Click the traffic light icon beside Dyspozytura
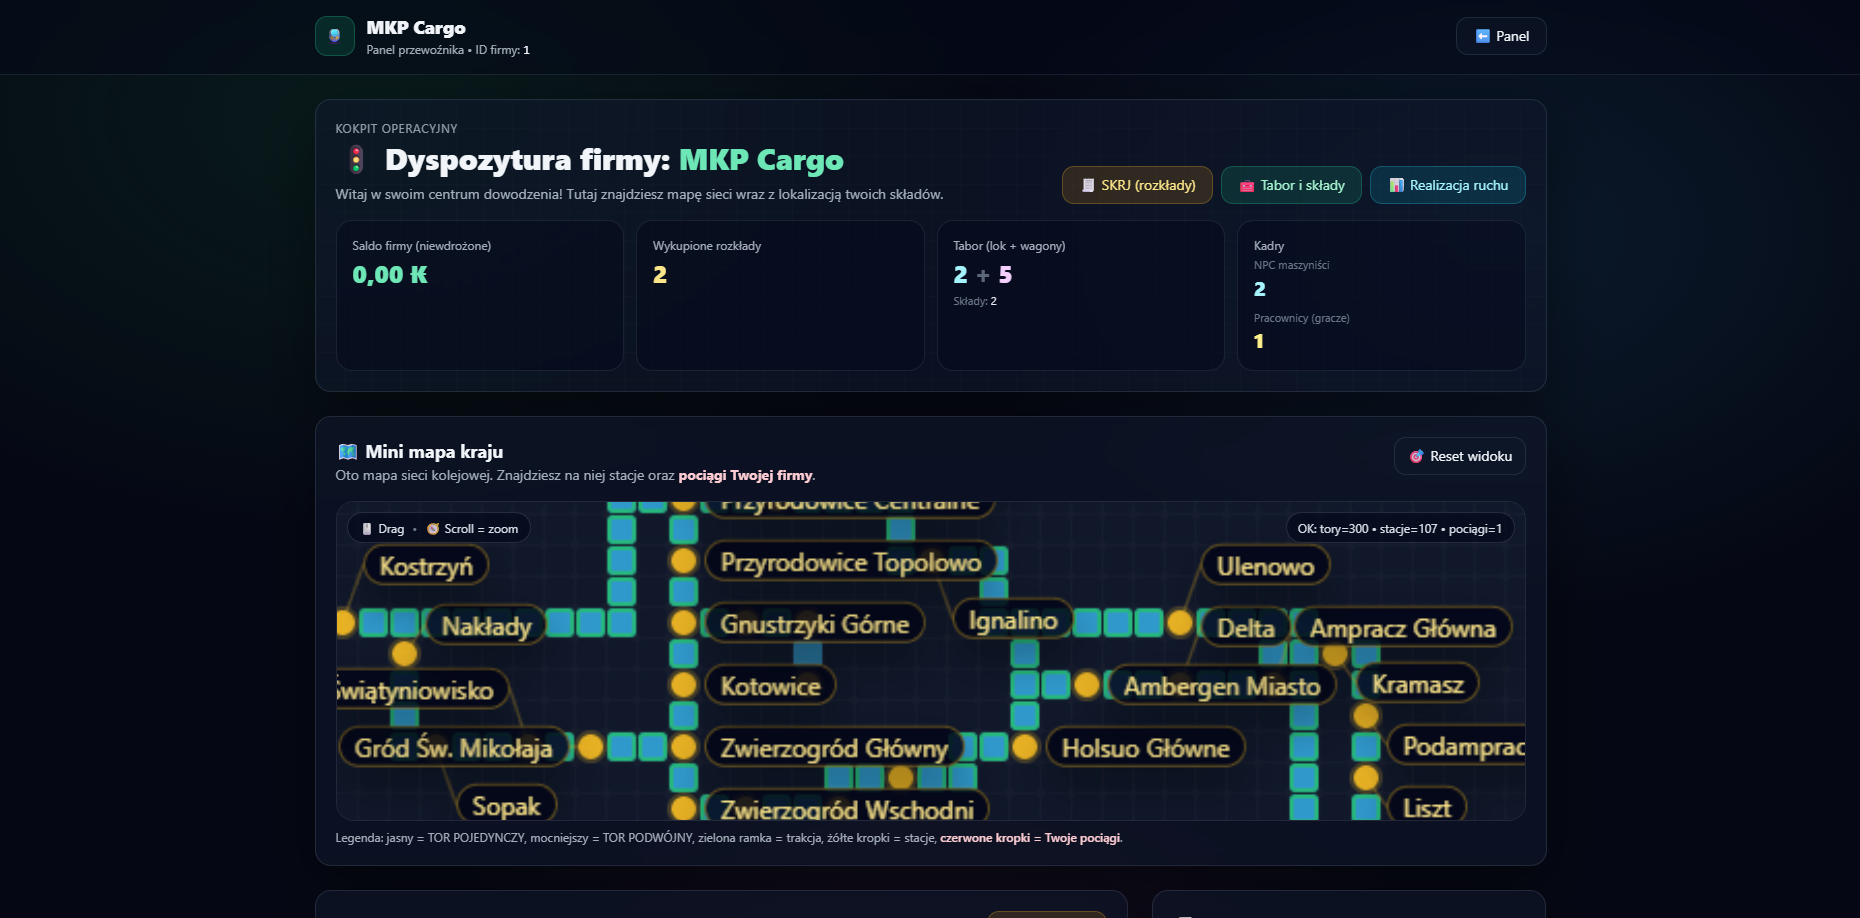Viewport: 1860px width, 918px height. point(356,160)
